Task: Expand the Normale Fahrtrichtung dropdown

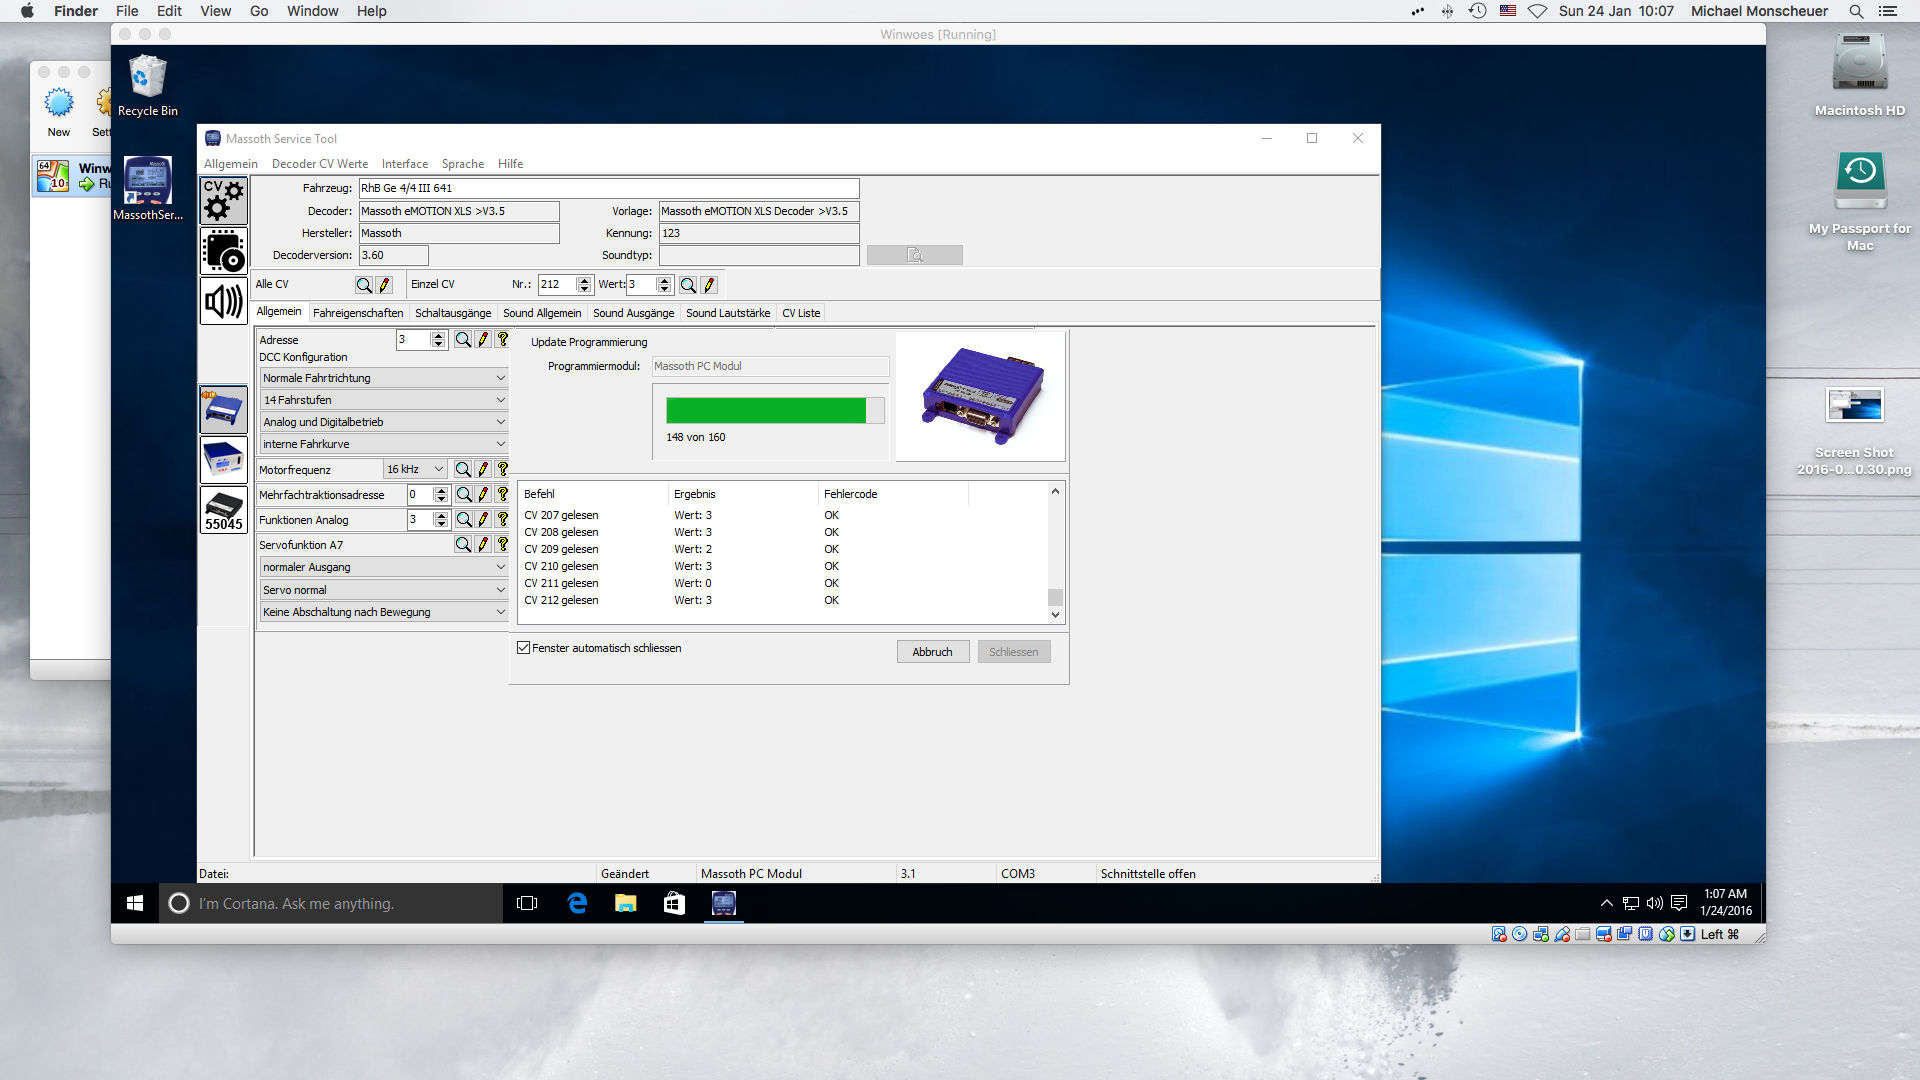Action: (384, 378)
